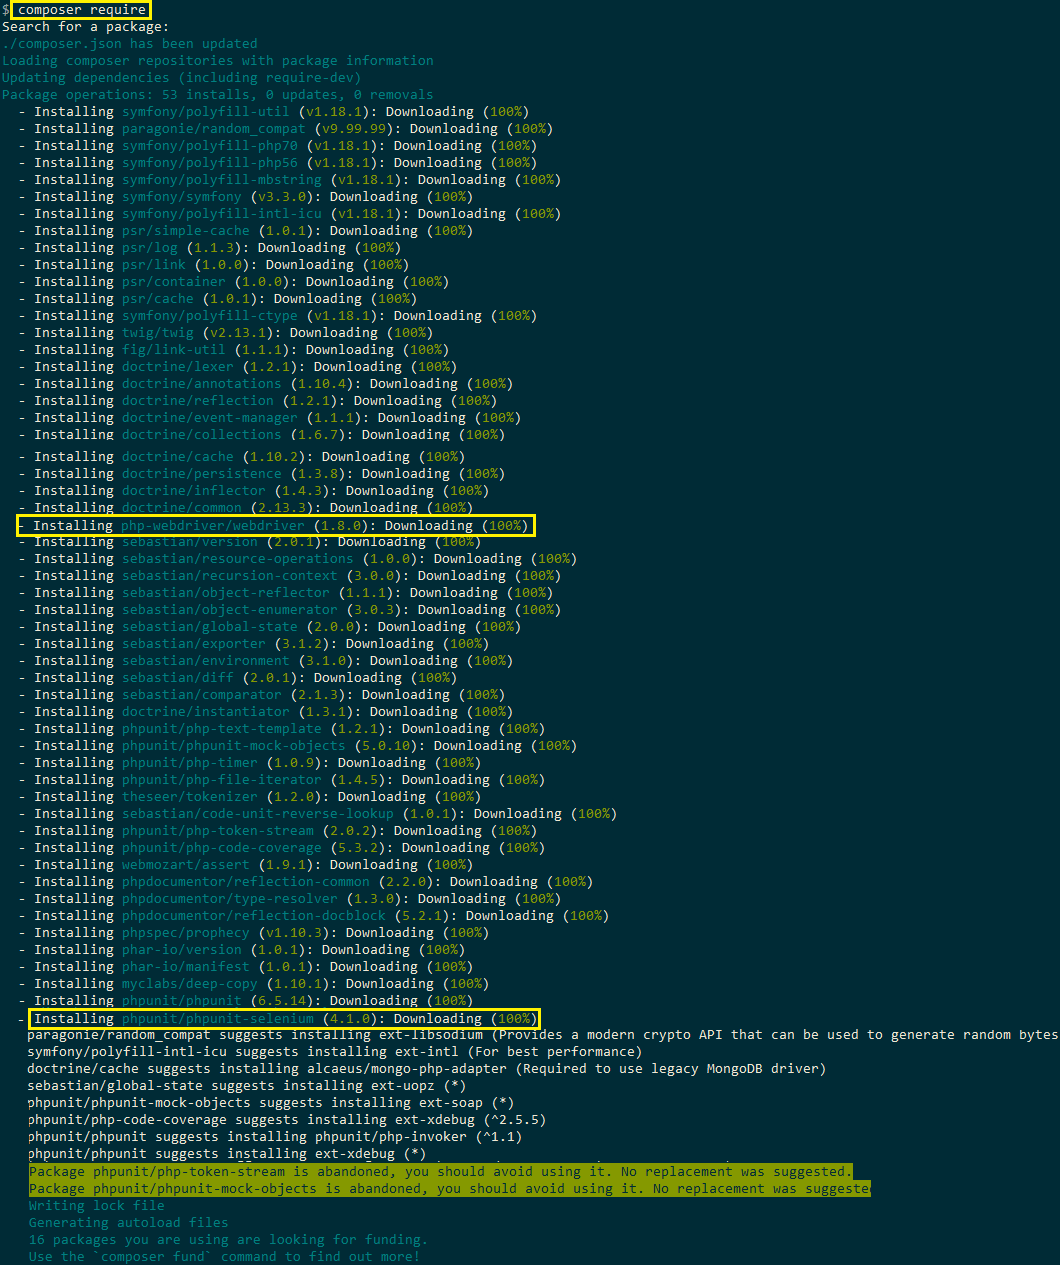Click the webmozart/assert package text
The height and width of the screenshot is (1266, 1060).
[185, 864]
